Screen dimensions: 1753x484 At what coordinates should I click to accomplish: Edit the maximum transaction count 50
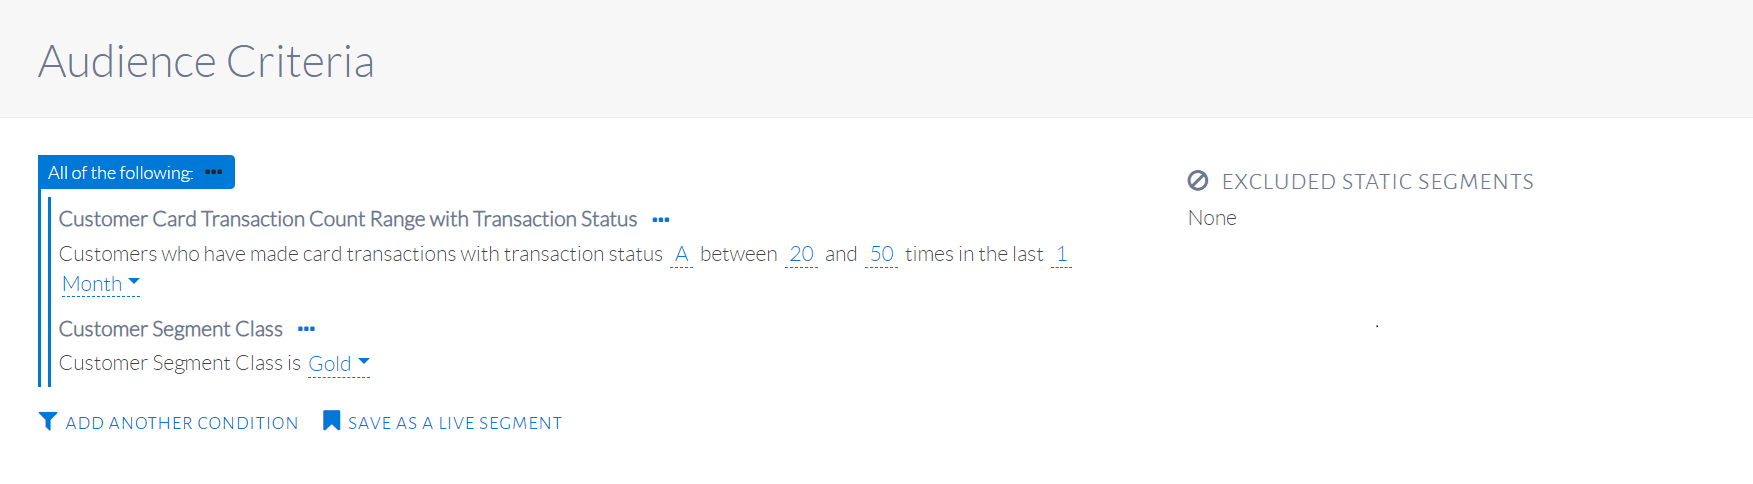pos(881,254)
